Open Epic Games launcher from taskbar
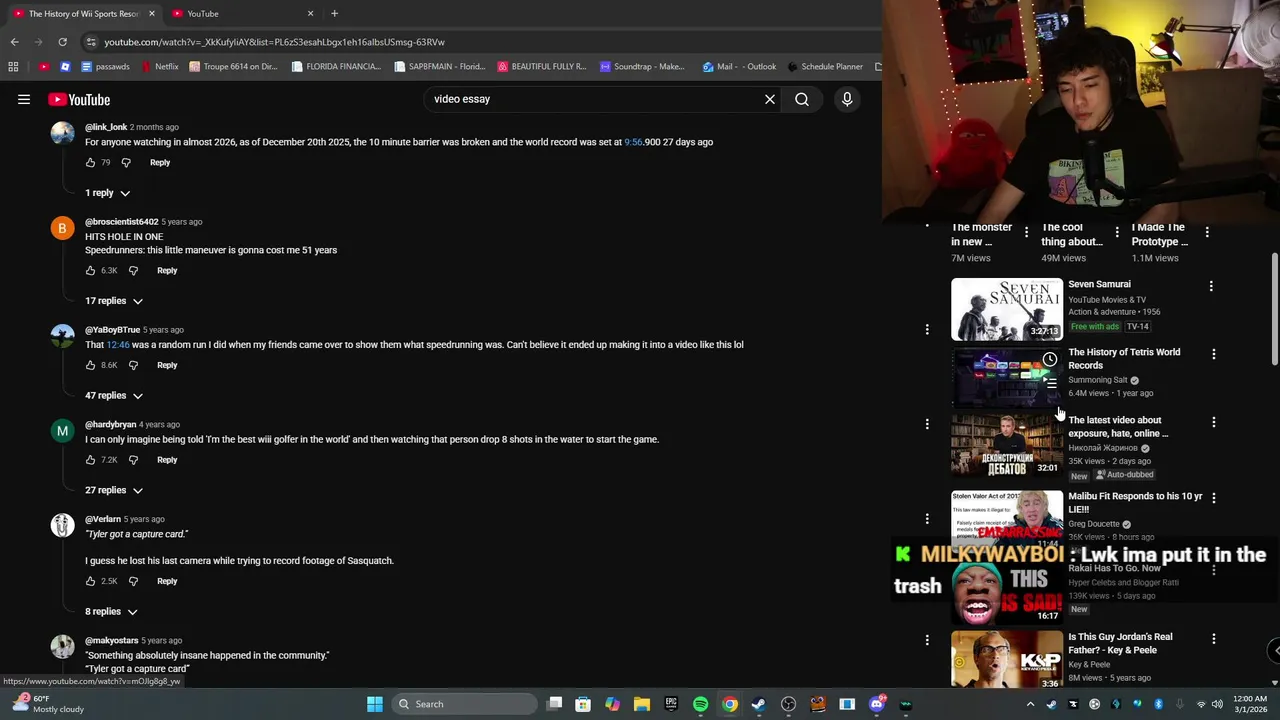Viewport: 1280px width, 720px height. (671, 704)
